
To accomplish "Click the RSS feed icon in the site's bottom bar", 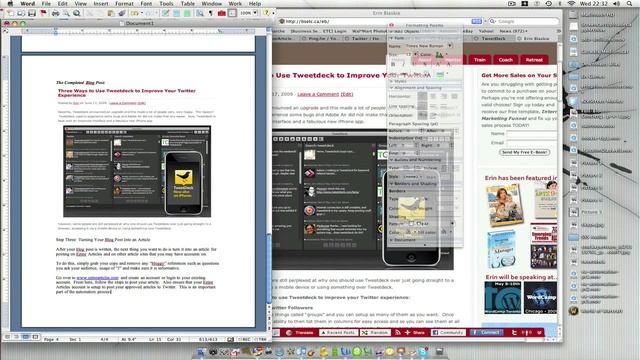I will coord(398,333).
